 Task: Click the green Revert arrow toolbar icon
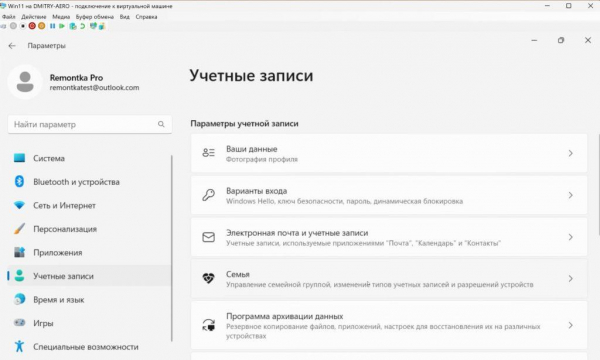tap(82, 26)
